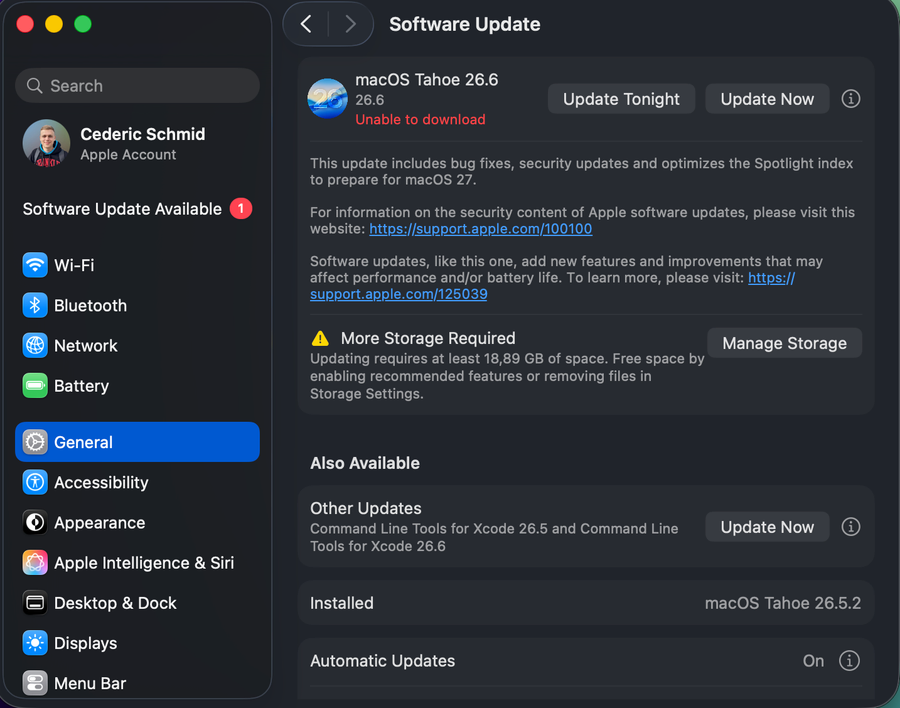Select the Menu Bar icon
The height and width of the screenshot is (708, 900).
click(35, 683)
